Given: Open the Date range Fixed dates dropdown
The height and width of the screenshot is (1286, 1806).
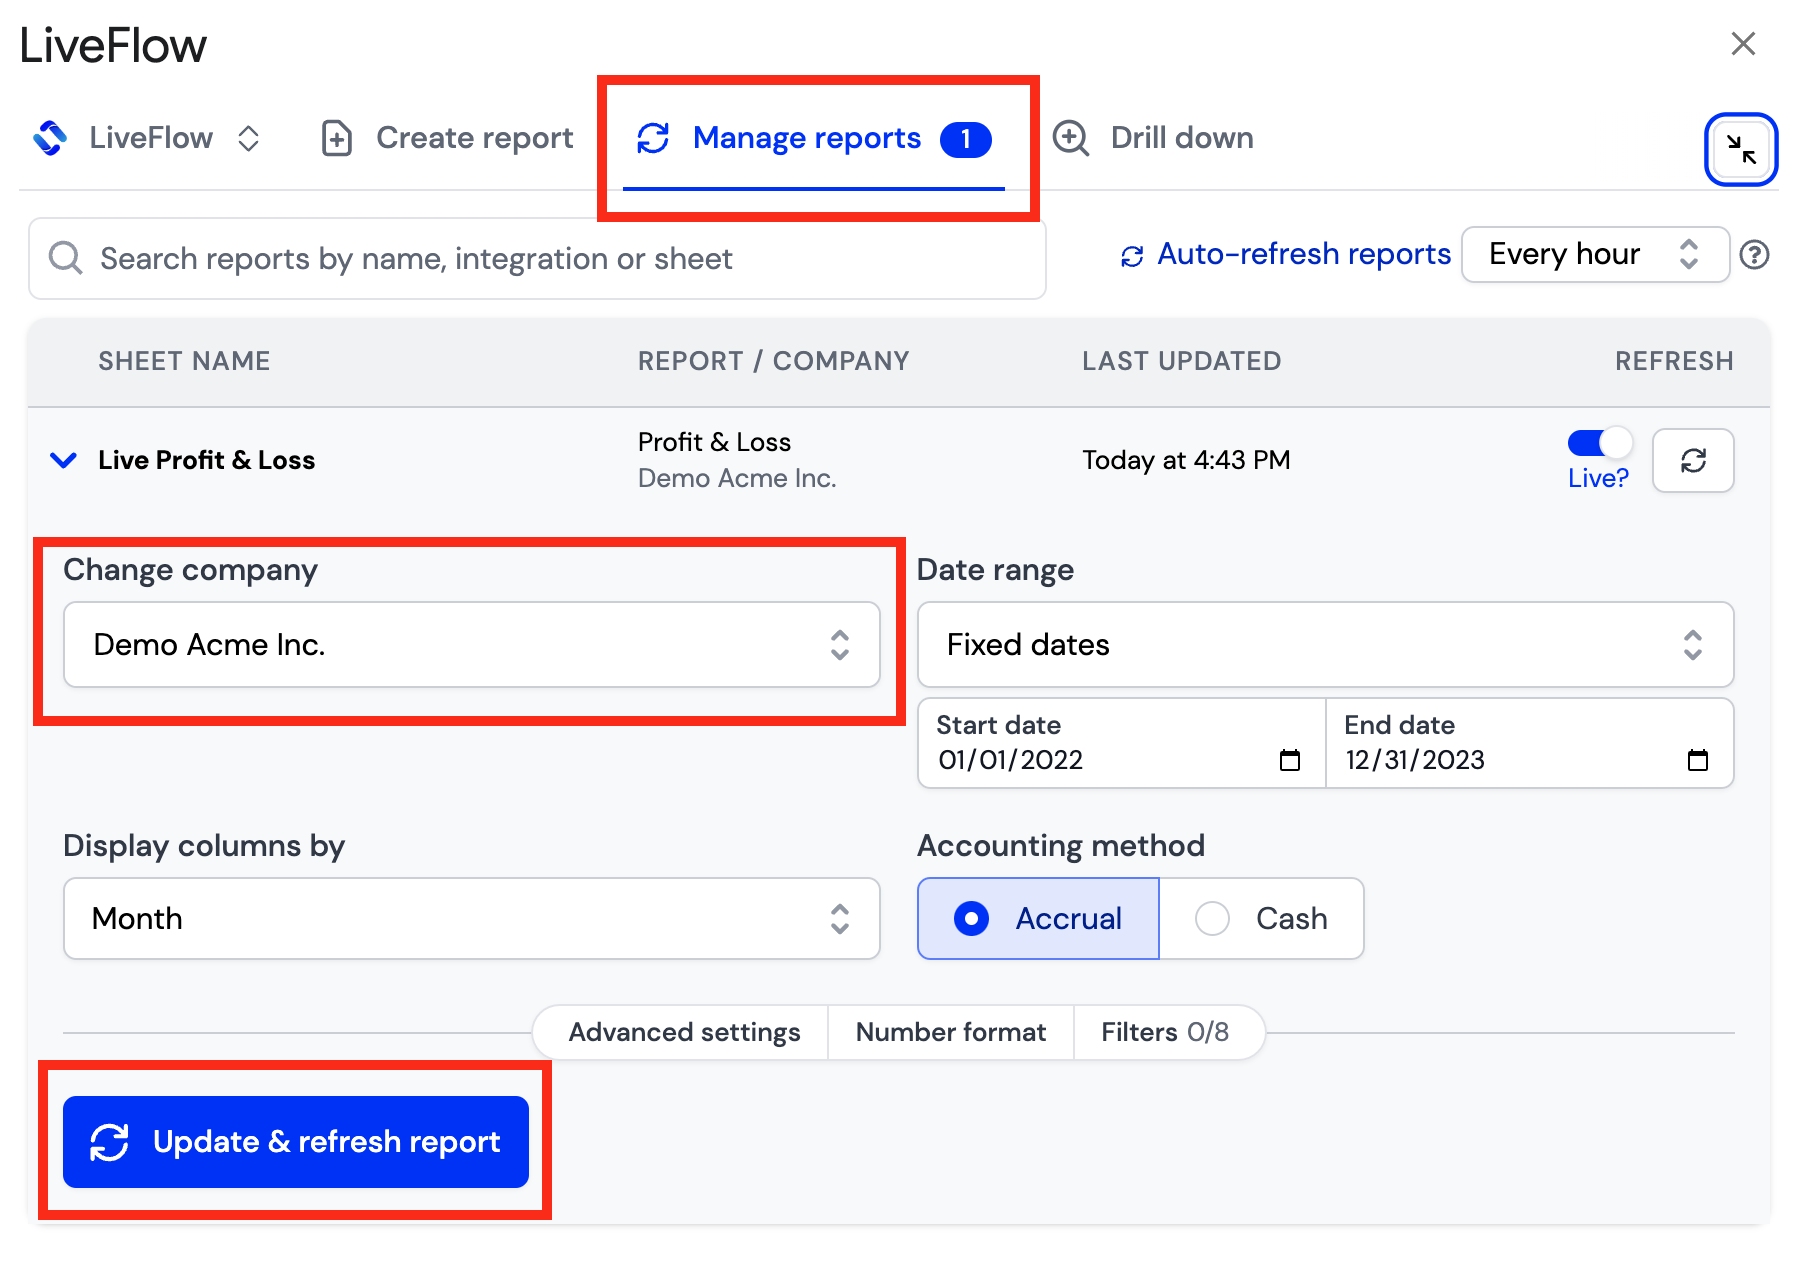Looking at the screenshot, I should click(x=1325, y=645).
